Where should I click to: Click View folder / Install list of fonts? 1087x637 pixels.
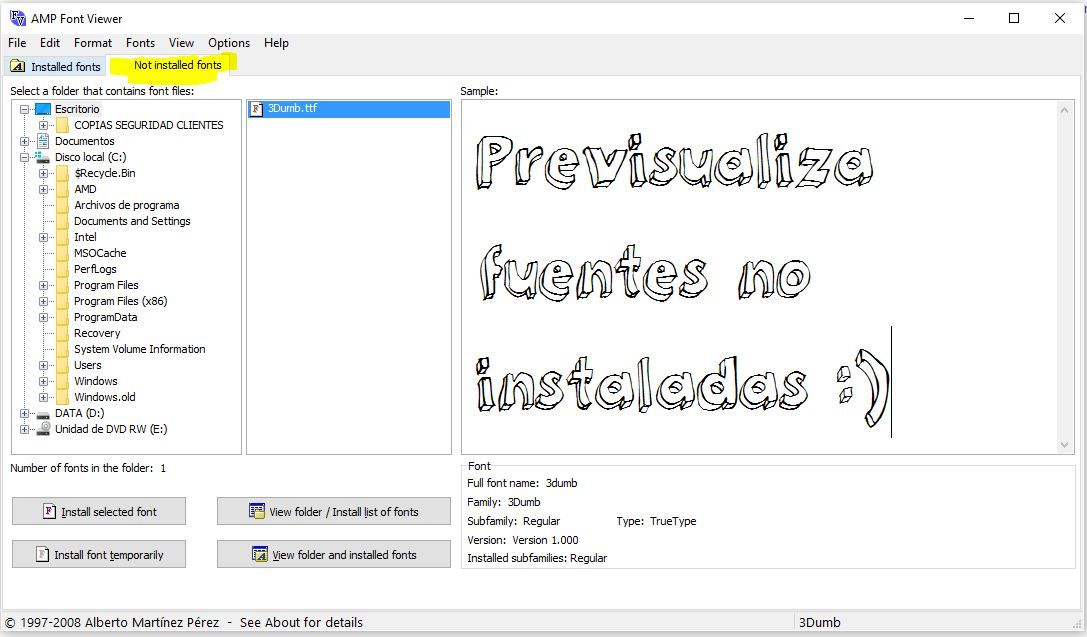pos(333,511)
